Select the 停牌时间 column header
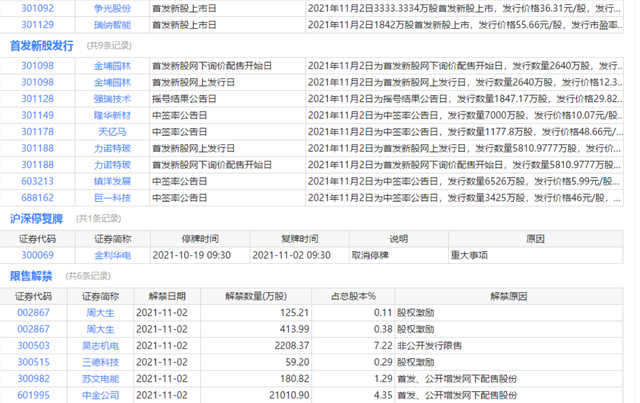 tap(200, 239)
